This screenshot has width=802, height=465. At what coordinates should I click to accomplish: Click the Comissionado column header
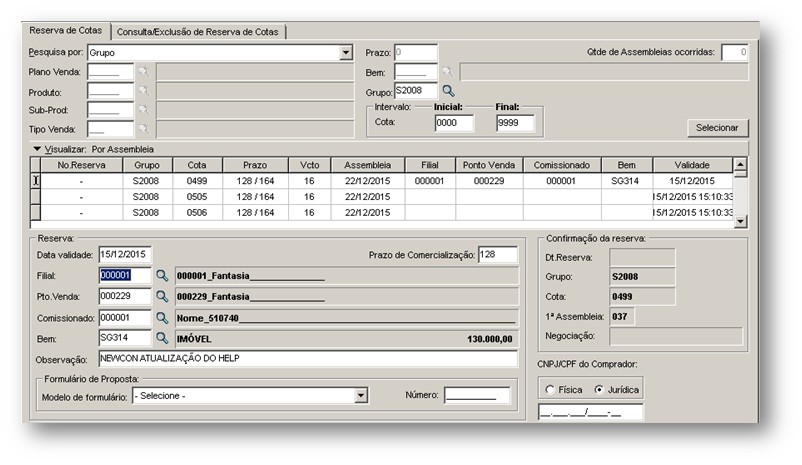[562, 165]
